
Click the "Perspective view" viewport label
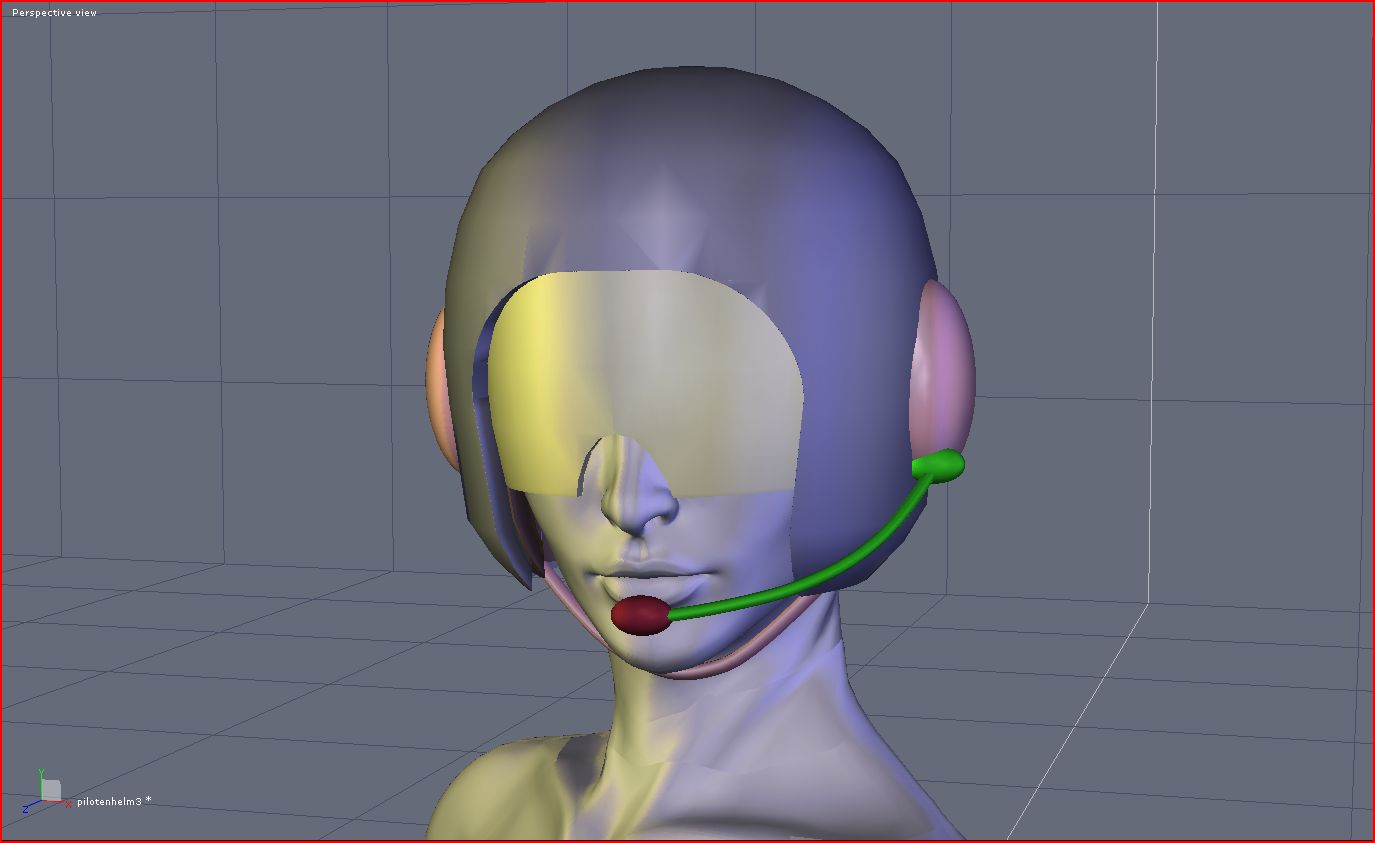tap(54, 13)
